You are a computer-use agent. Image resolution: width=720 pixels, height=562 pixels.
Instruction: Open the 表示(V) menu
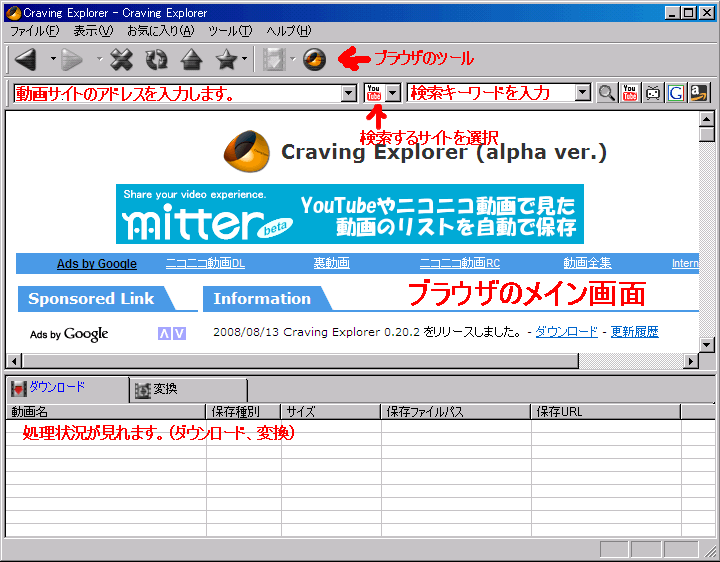(93, 31)
